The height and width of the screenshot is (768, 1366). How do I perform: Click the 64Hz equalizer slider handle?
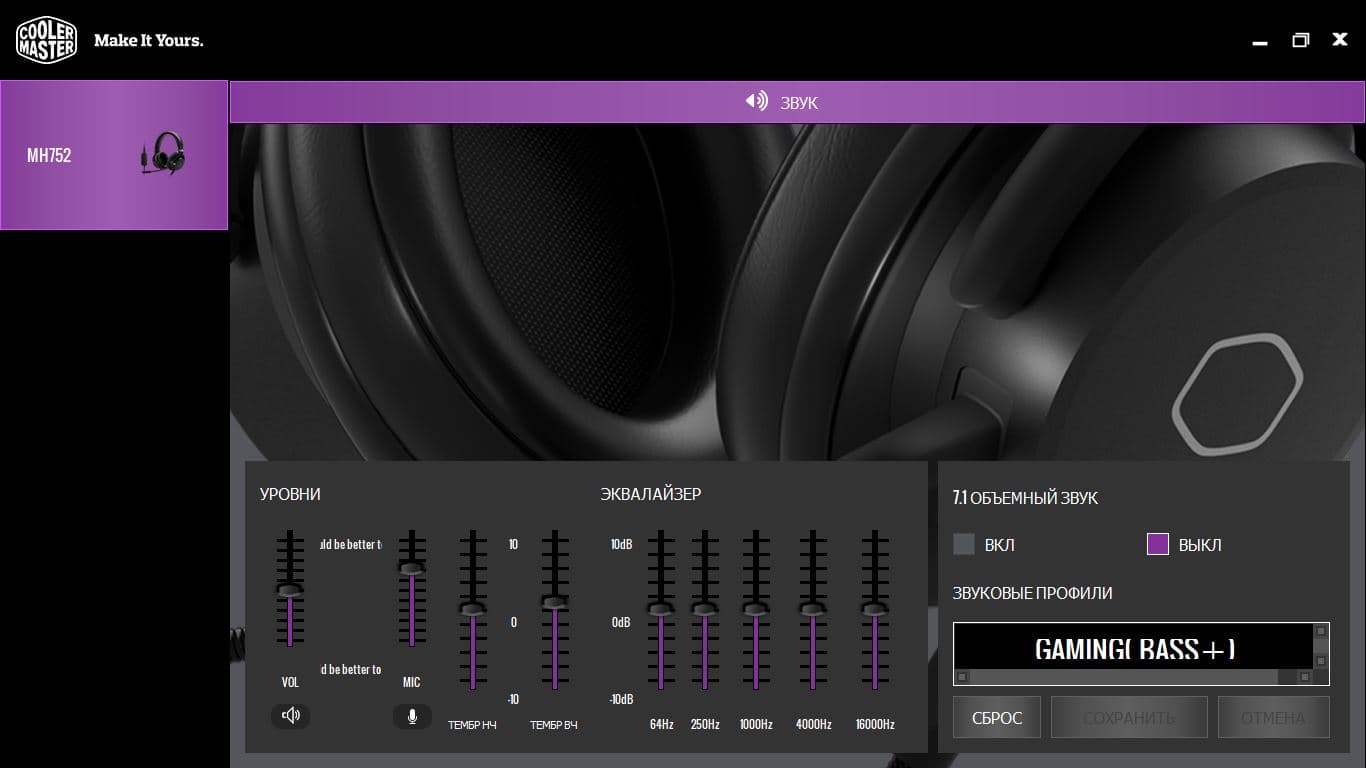(x=660, y=608)
